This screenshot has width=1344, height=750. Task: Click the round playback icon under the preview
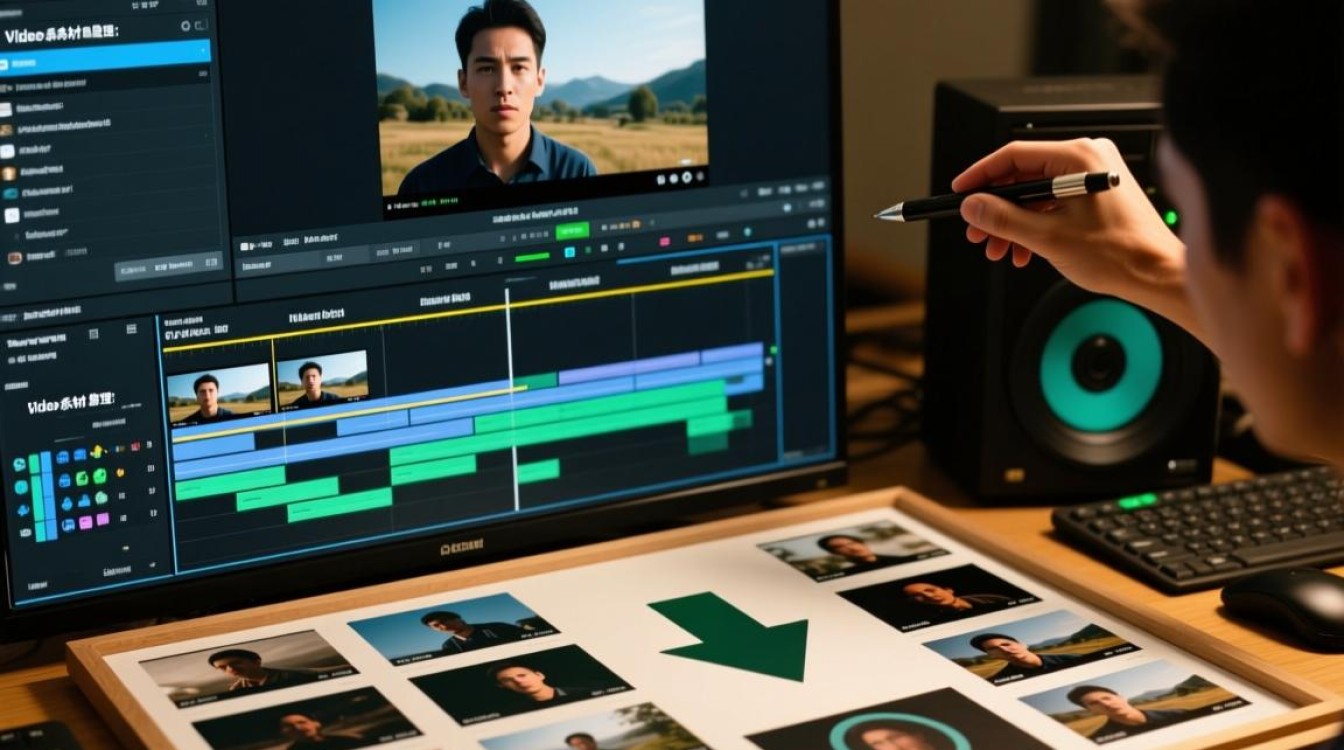point(687,178)
